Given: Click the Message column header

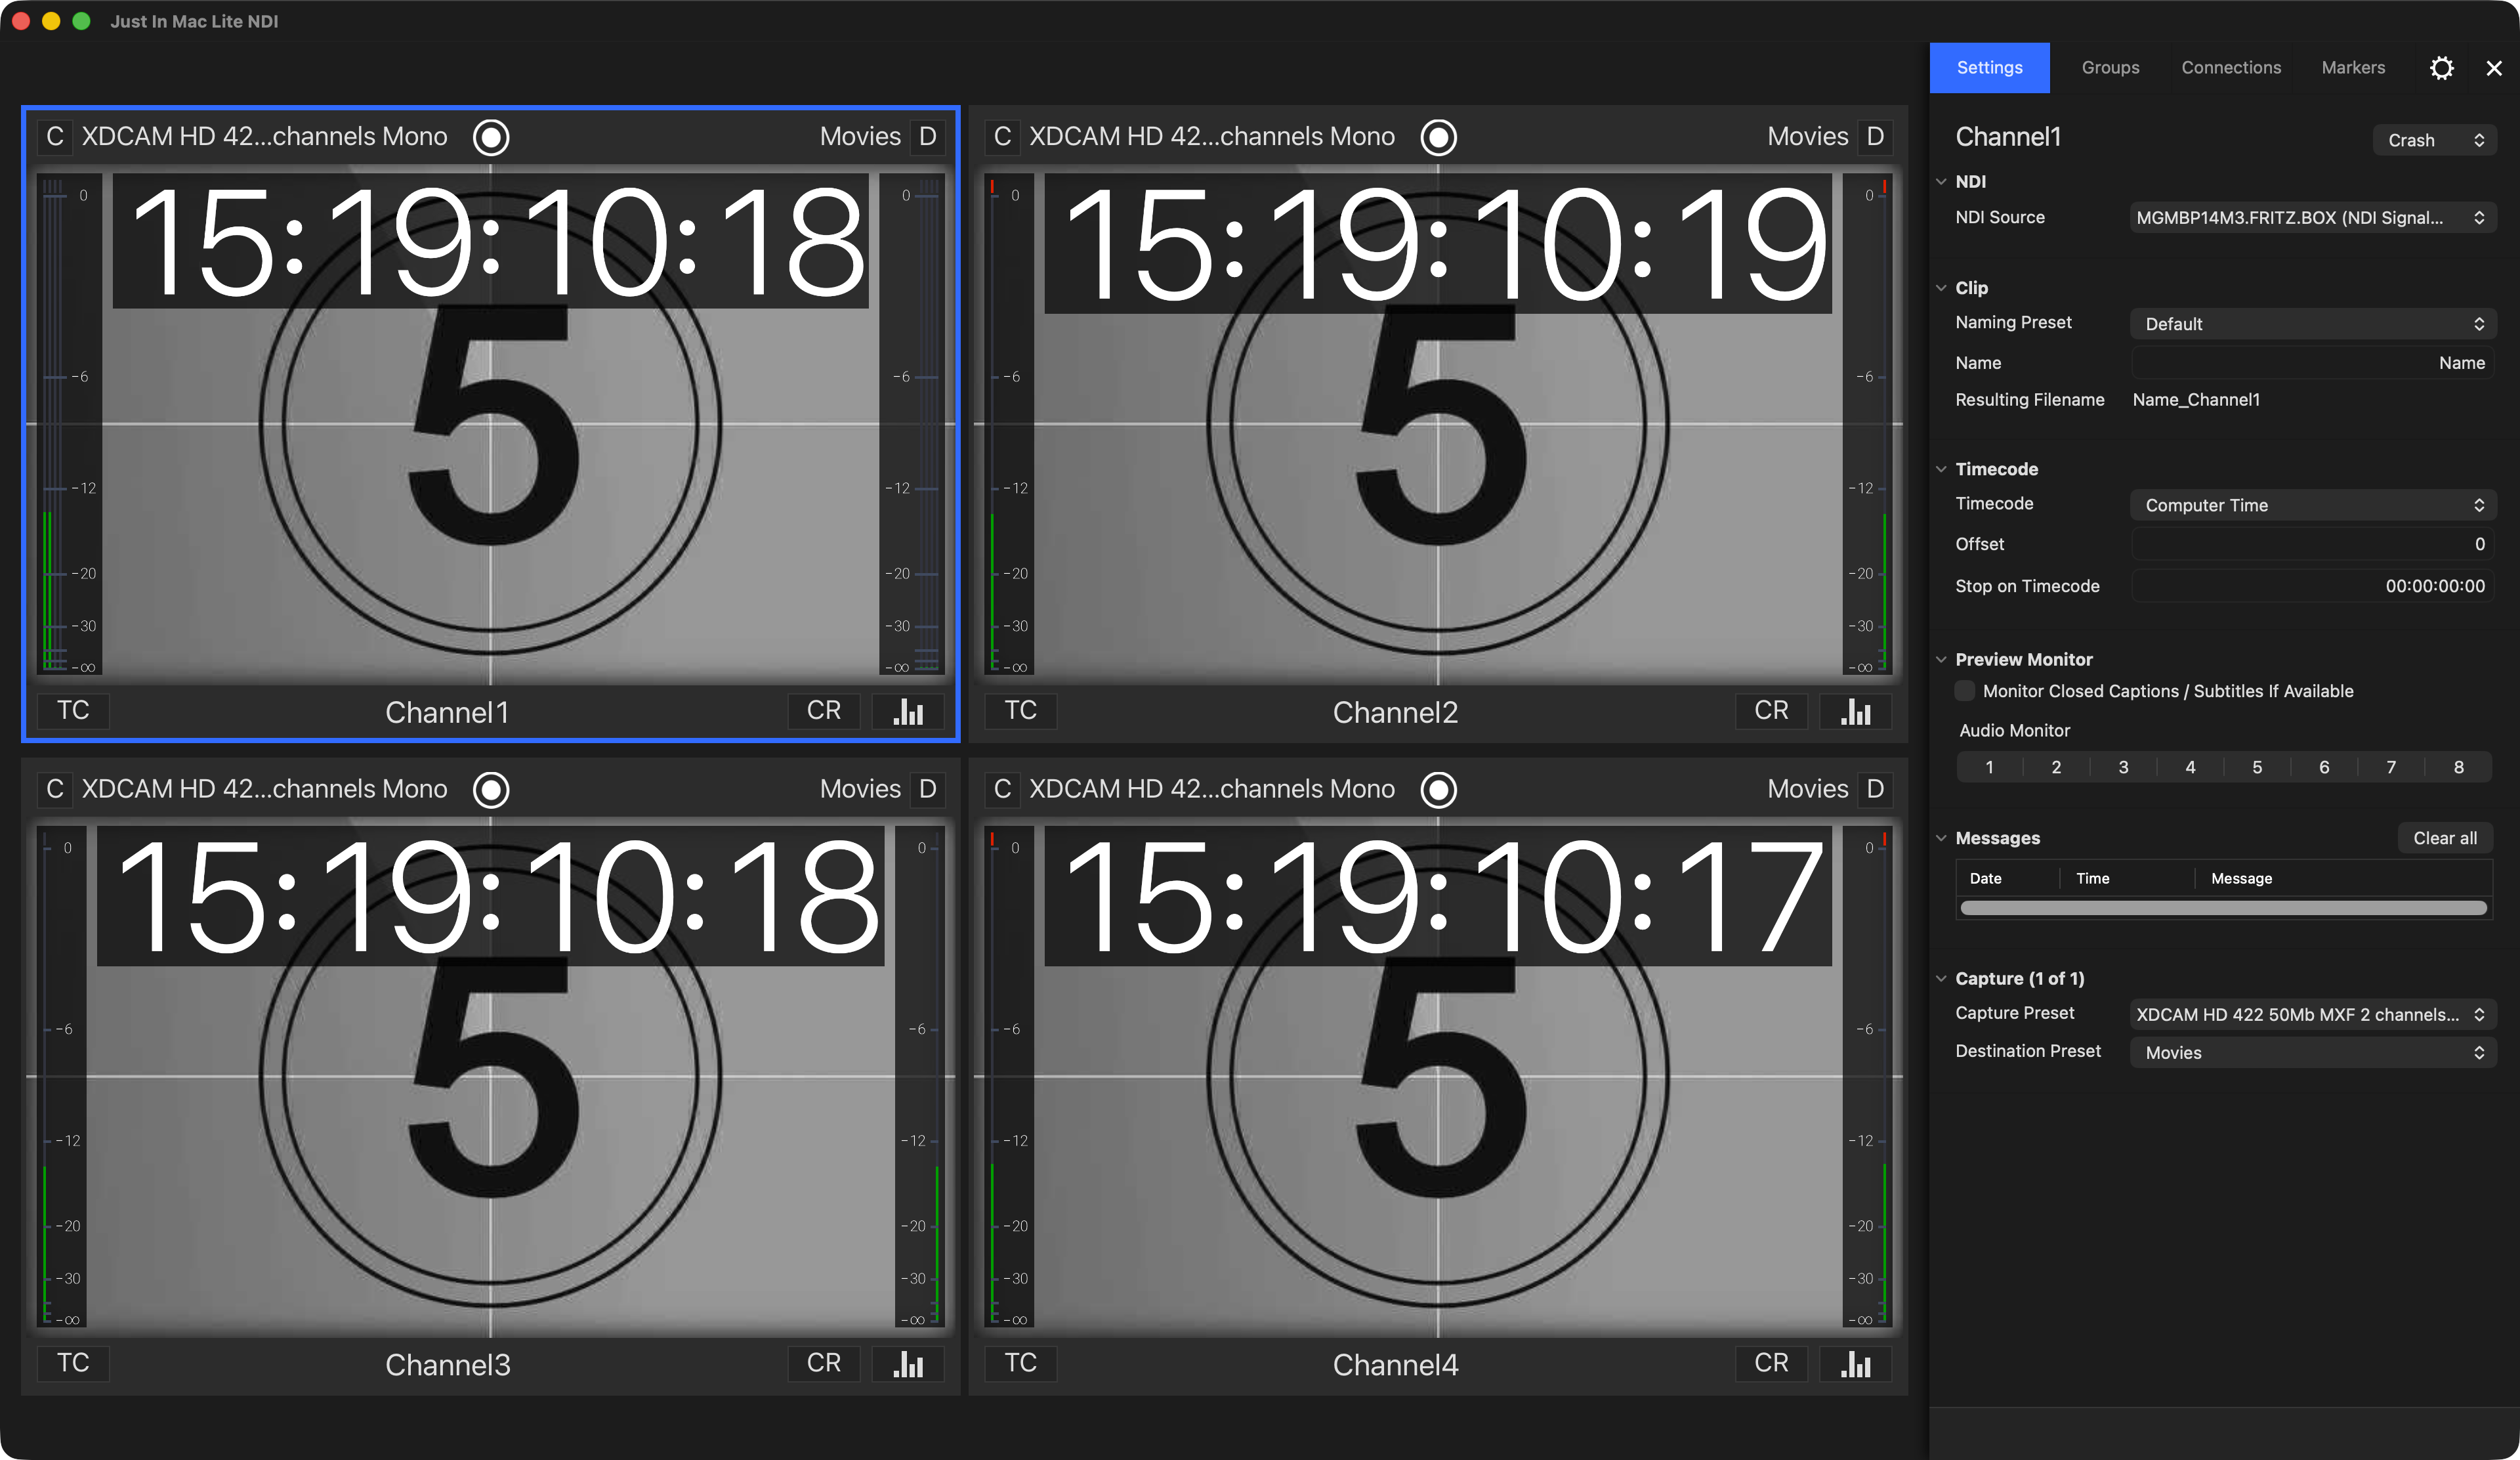Looking at the screenshot, I should click(2241, 879).
